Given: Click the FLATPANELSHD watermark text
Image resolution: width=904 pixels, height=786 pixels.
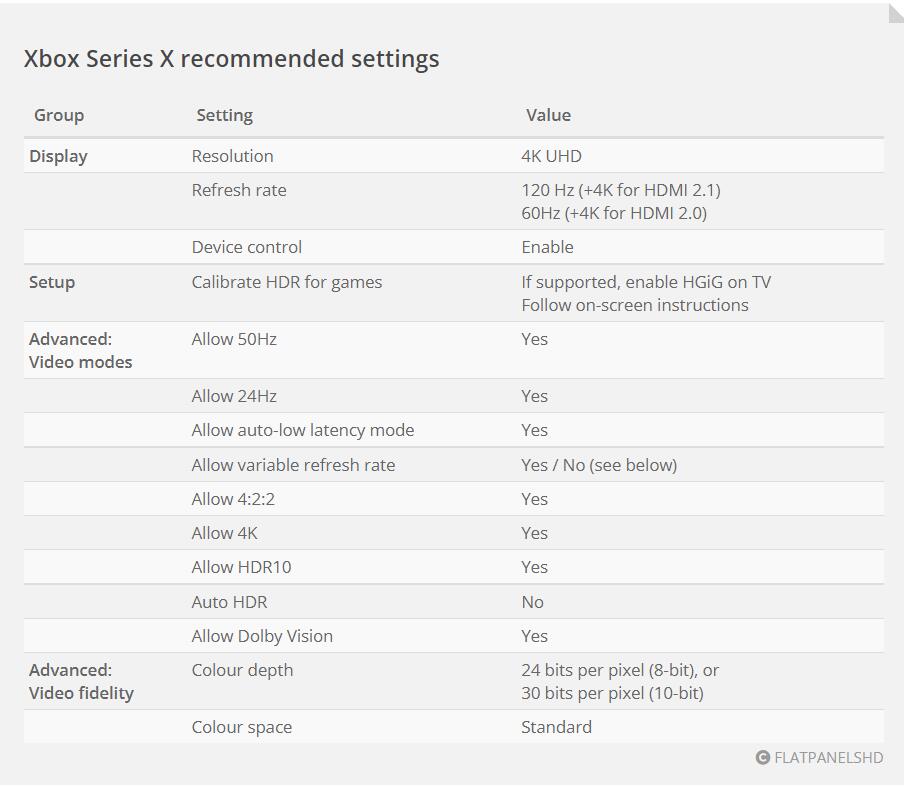Looking at the screenshot, I should click(x=828, y=757).
